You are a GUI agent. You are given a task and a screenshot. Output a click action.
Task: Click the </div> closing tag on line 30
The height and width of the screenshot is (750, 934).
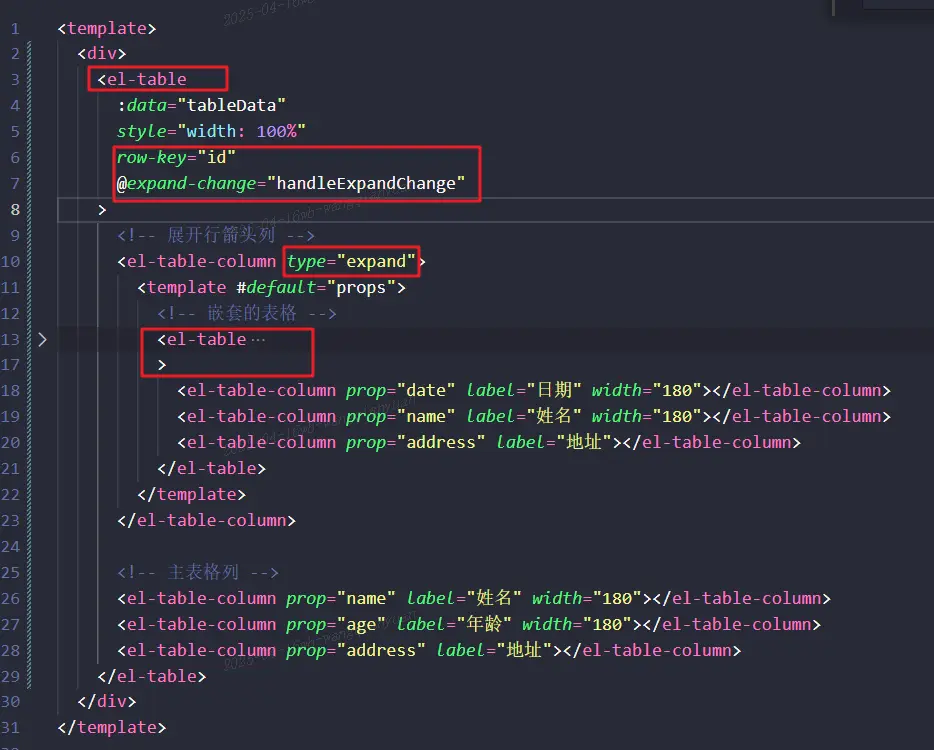[107, 702]
